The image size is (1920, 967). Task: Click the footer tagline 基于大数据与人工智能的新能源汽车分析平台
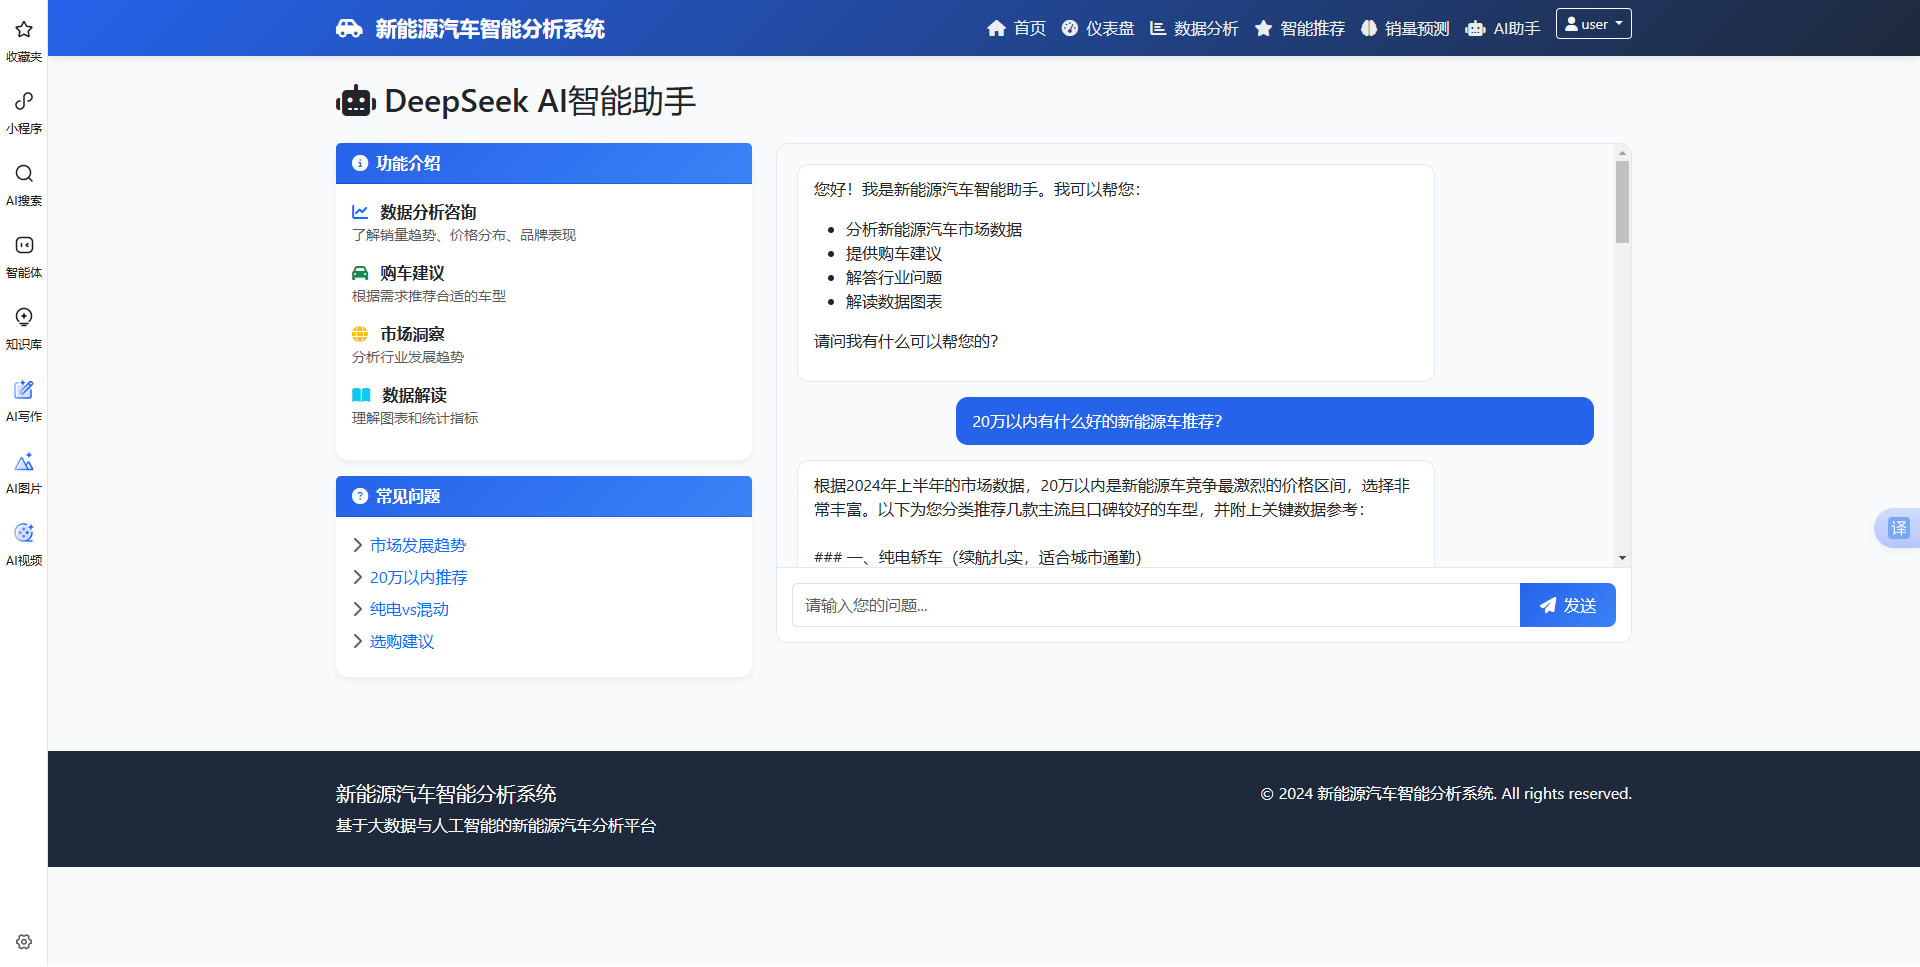tap(496, 825)
